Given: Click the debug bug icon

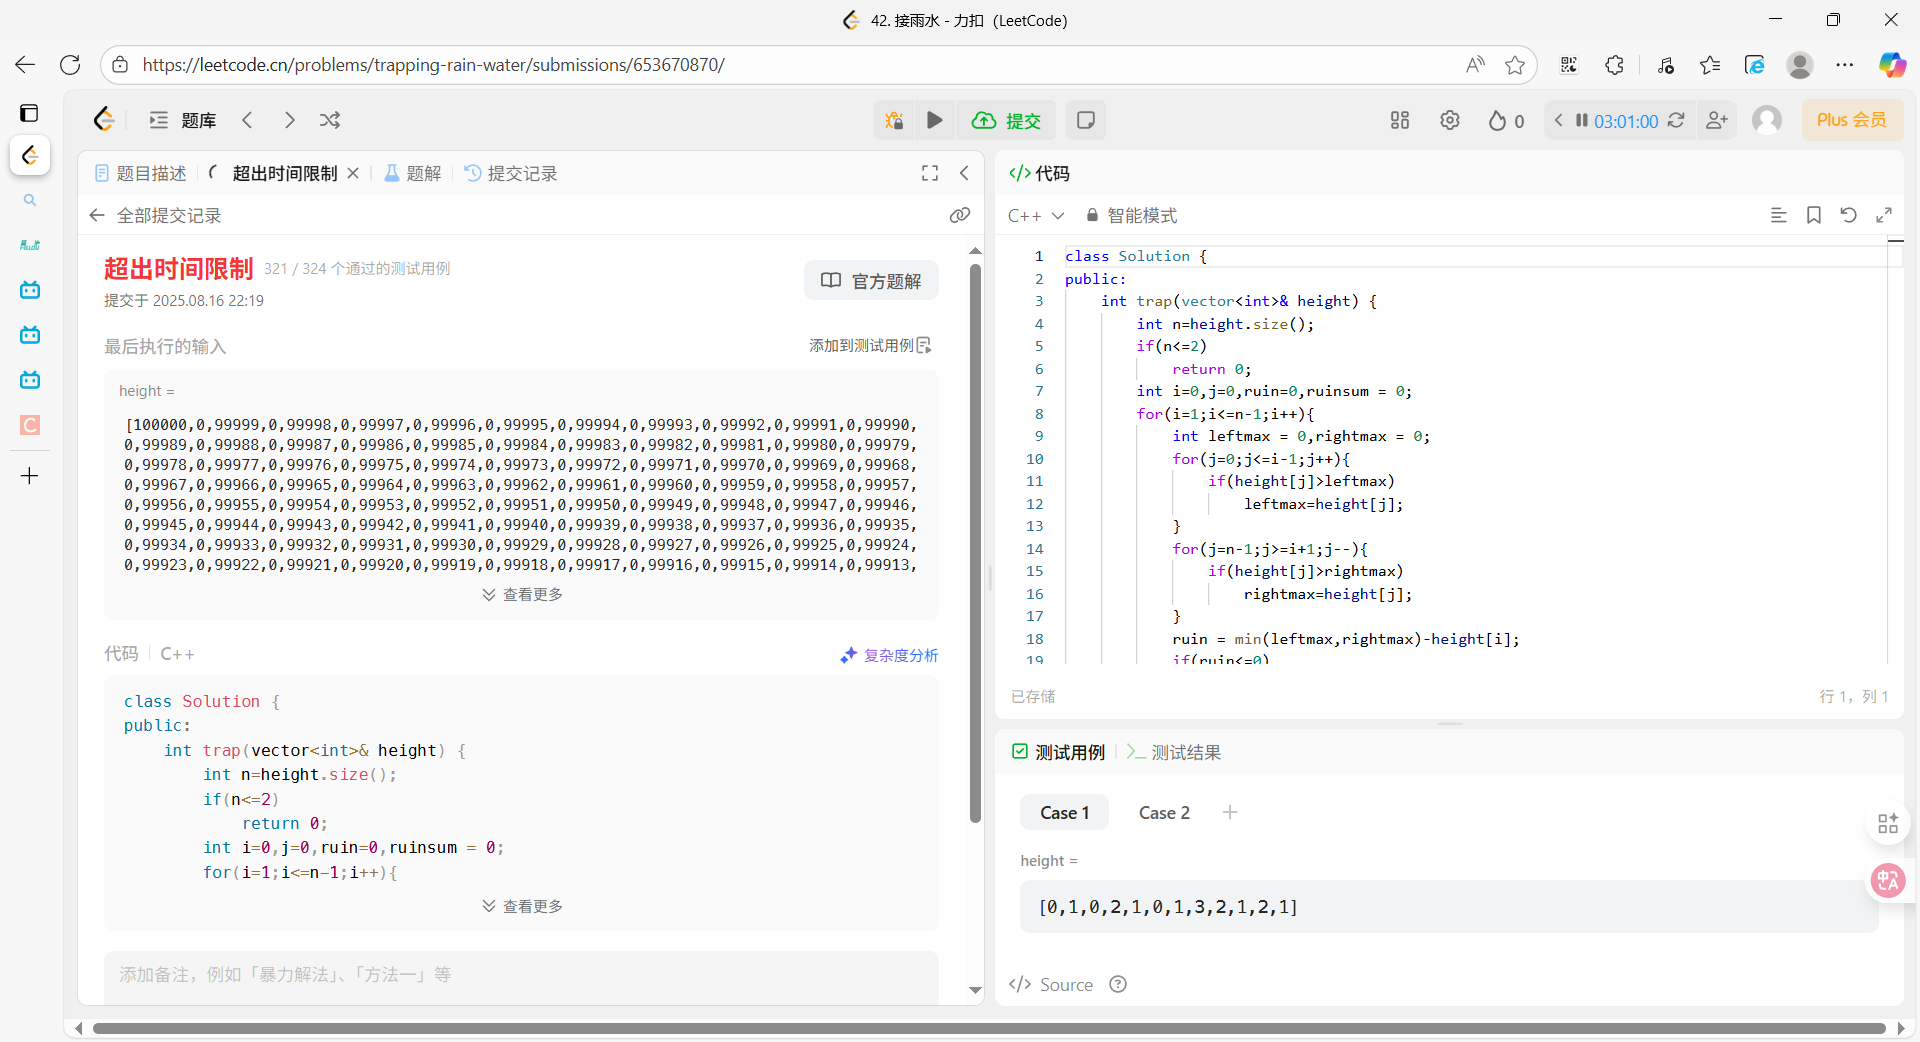Looking at the screenshot, I should click(x=894, y=120).
